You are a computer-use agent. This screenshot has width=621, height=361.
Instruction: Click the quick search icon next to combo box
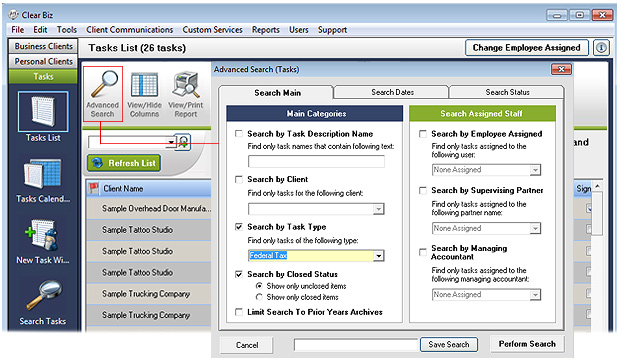coord(183,142)
